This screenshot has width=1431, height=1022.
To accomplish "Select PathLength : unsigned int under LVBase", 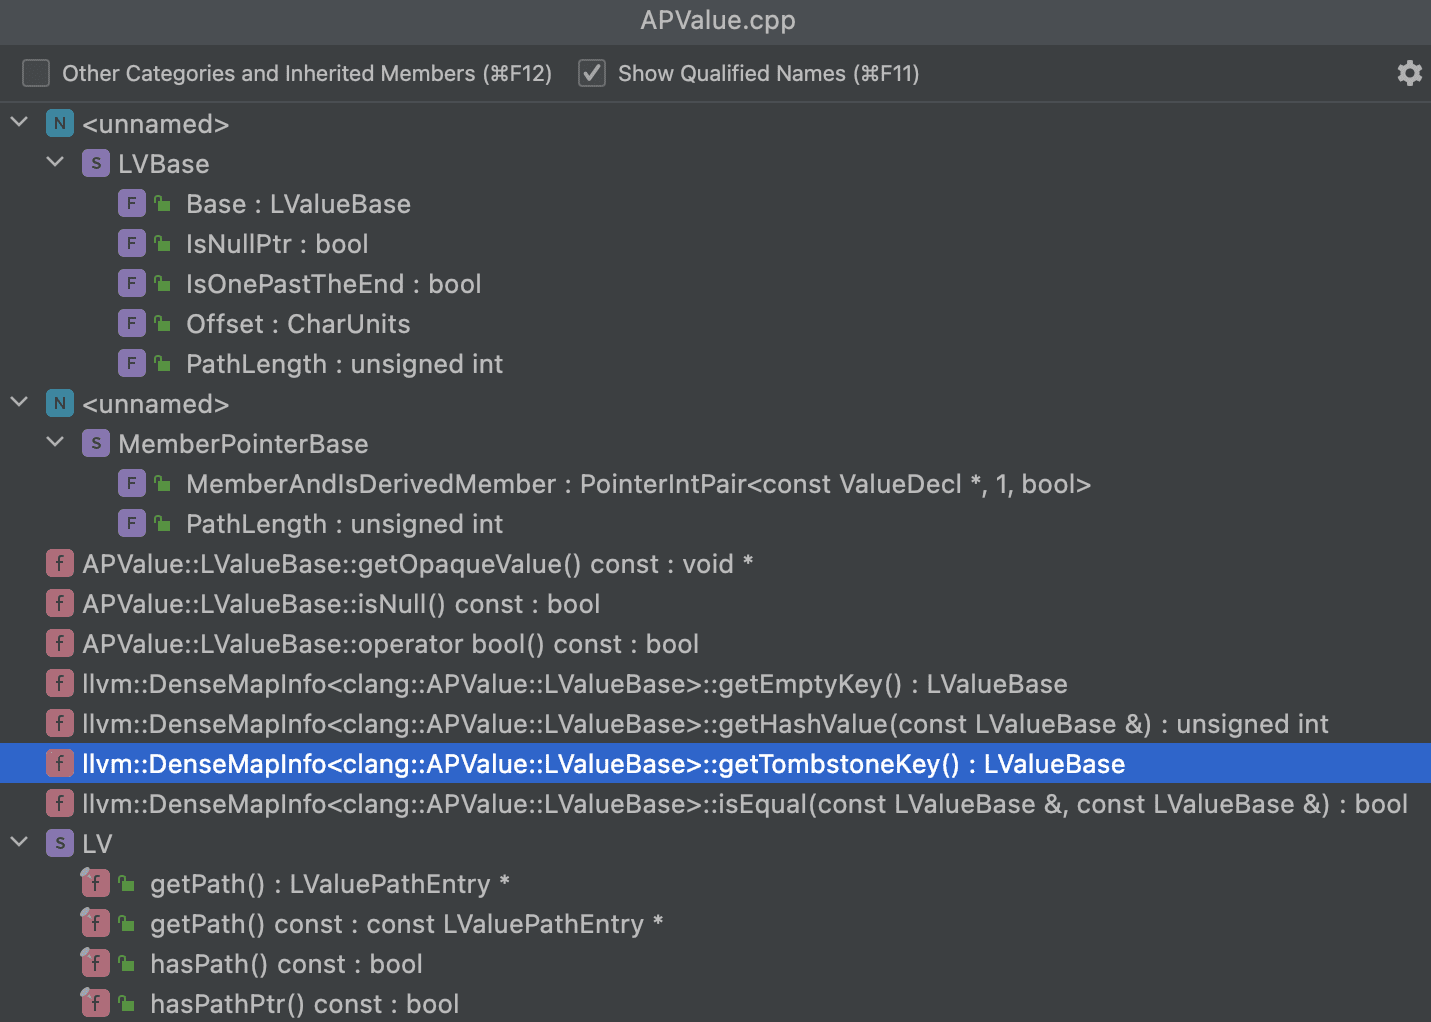I will click(x=715, y=363).
